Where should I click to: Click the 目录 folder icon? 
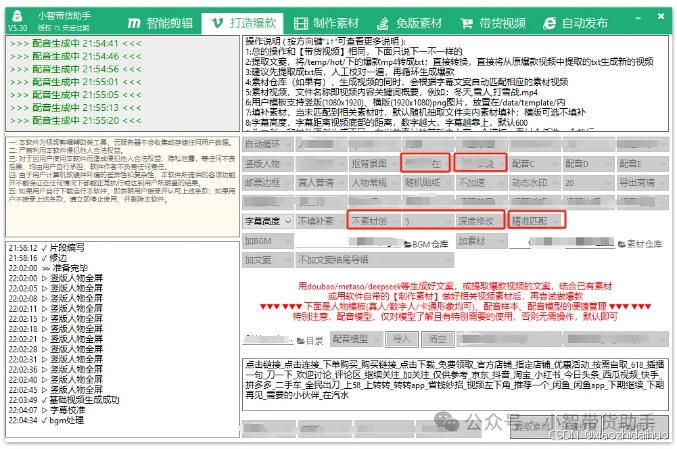pos(301,341)
